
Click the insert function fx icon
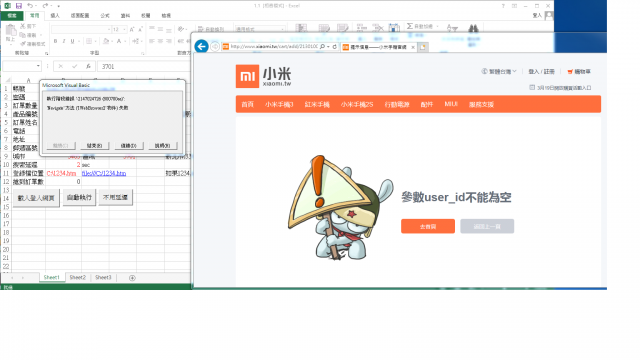(88, 66)
